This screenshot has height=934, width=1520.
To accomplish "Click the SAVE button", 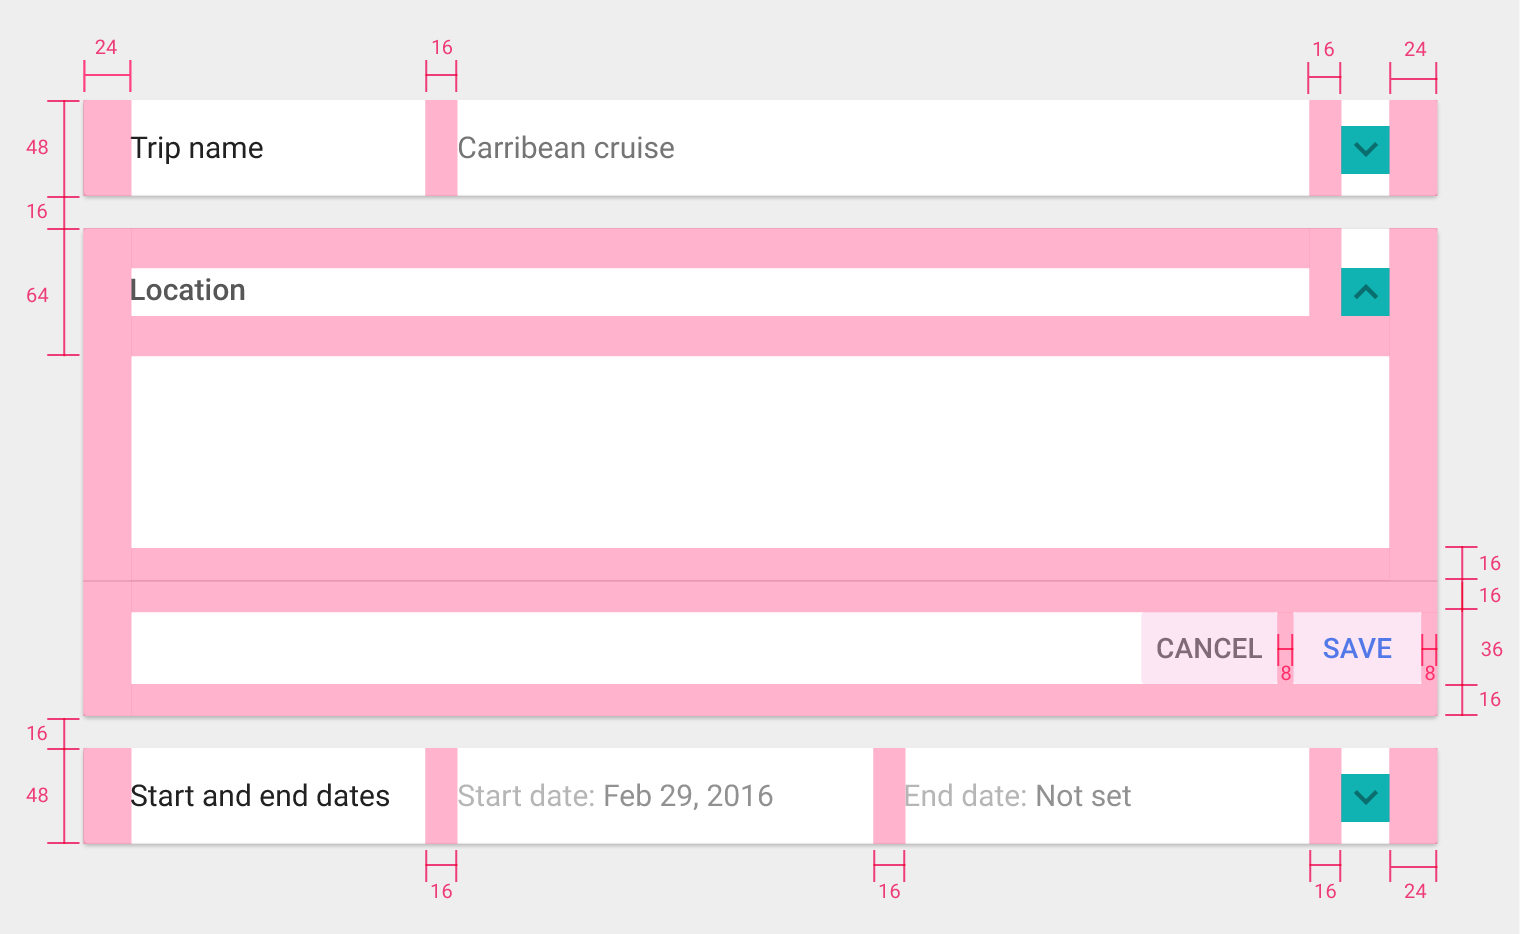I will pos(1357,648).
